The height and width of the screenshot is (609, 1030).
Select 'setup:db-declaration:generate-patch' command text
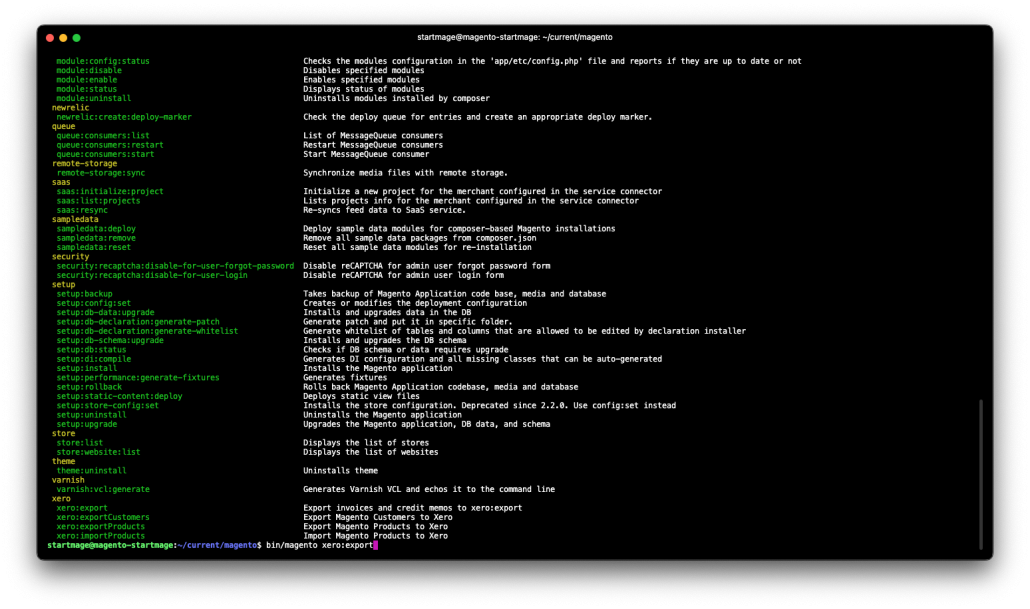138,322
